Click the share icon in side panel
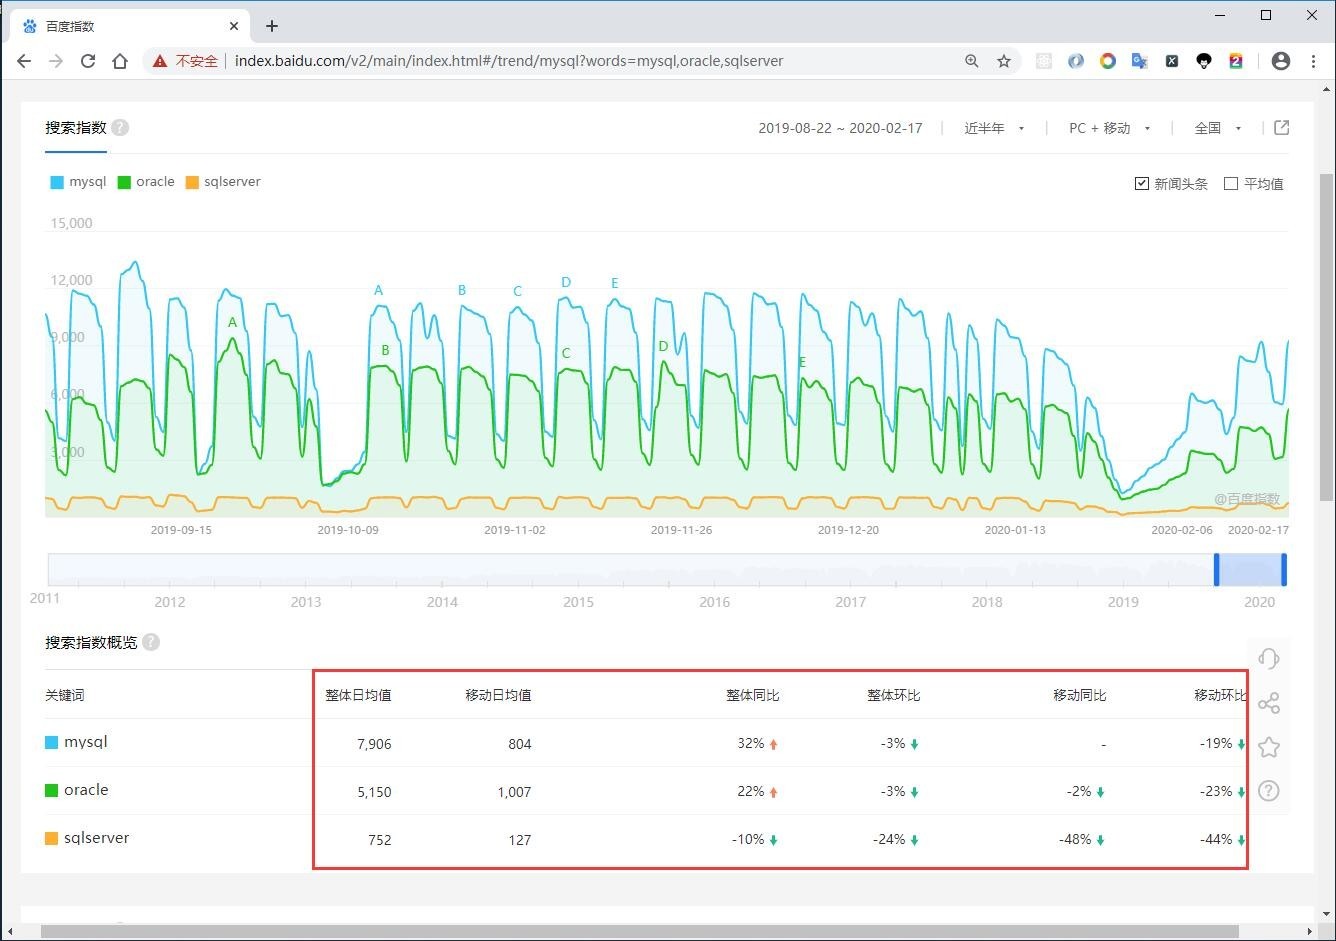 [1269, 703]
